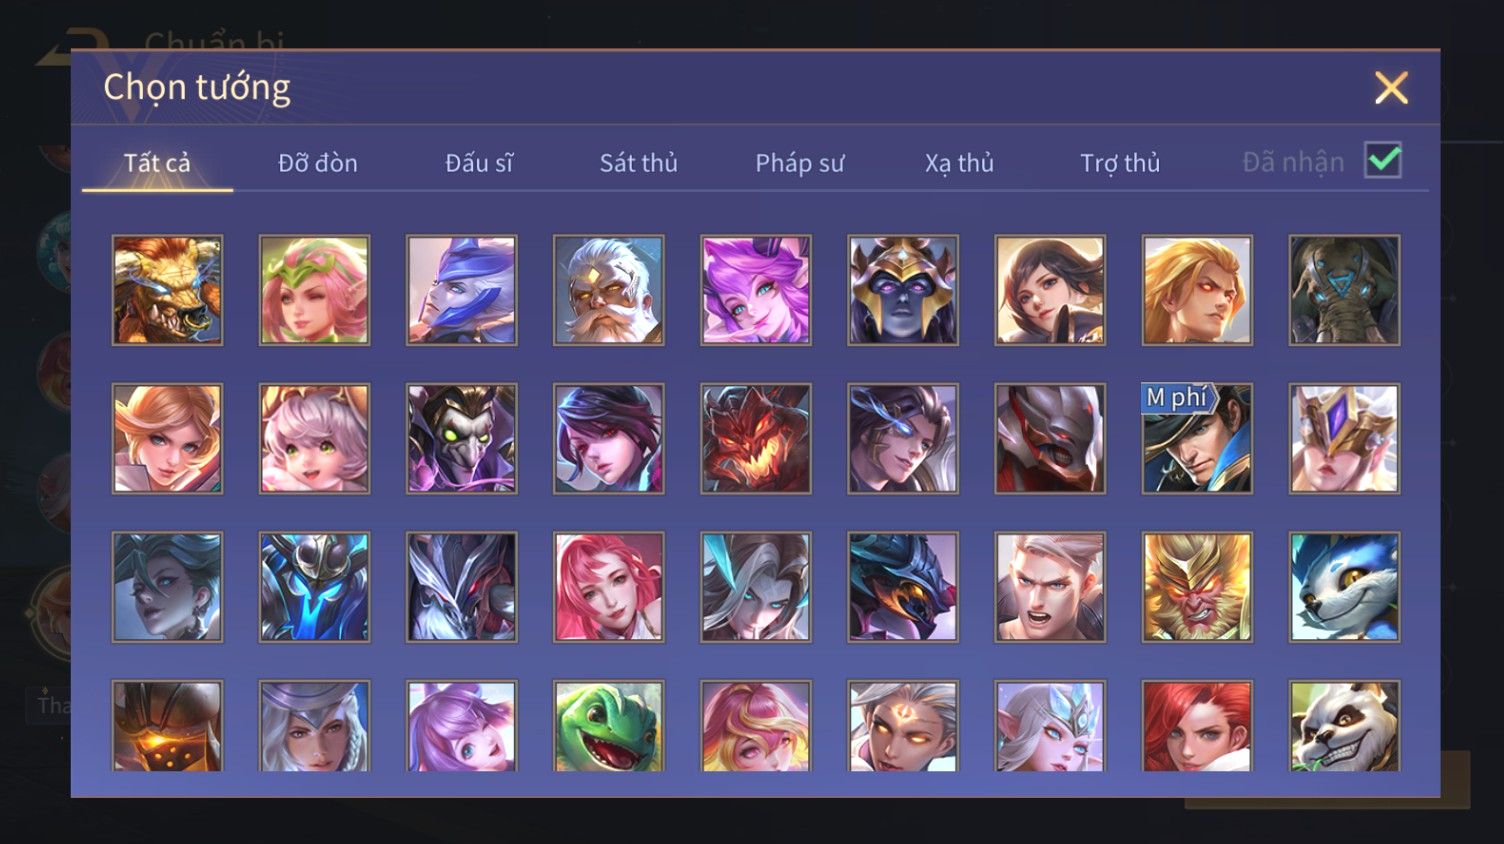Select the red lava demon hero

756,439
